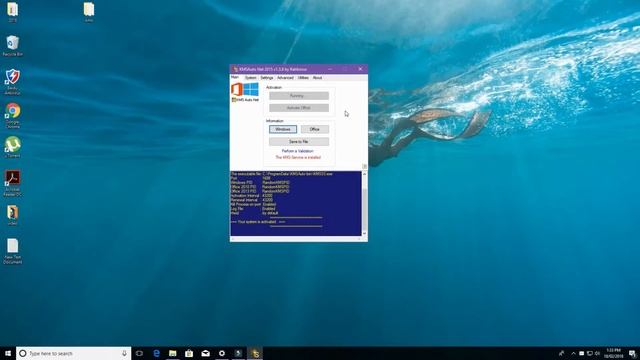The height and width of the screenshot is (360, 640).
Task: Select the shield security app desktop icon
Action: pyautogui.click(x=13, y=82)
